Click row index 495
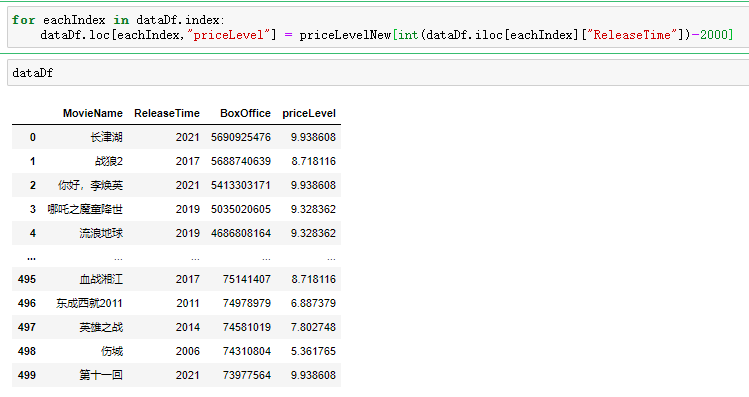The image size is (749, 397). tap(27, 279)
